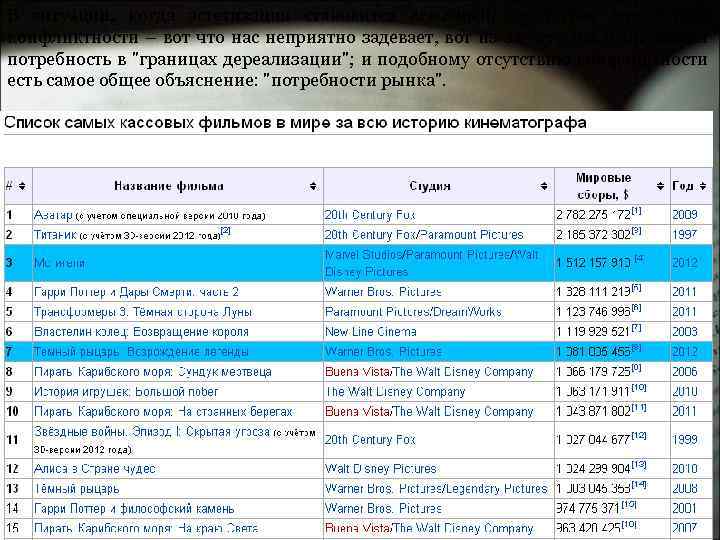Open Buena Vista link in row 10

tap(357, 412)
